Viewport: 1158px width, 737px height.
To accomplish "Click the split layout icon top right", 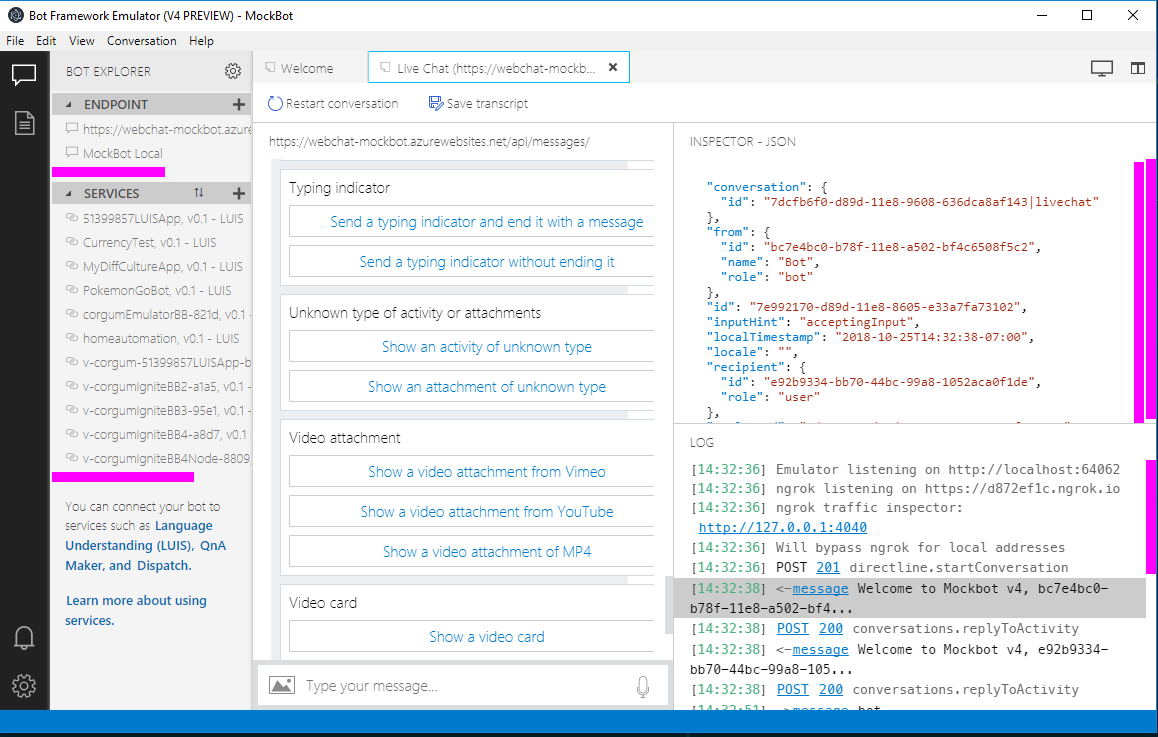I will pyautogui.click(x=1138, y=66).
